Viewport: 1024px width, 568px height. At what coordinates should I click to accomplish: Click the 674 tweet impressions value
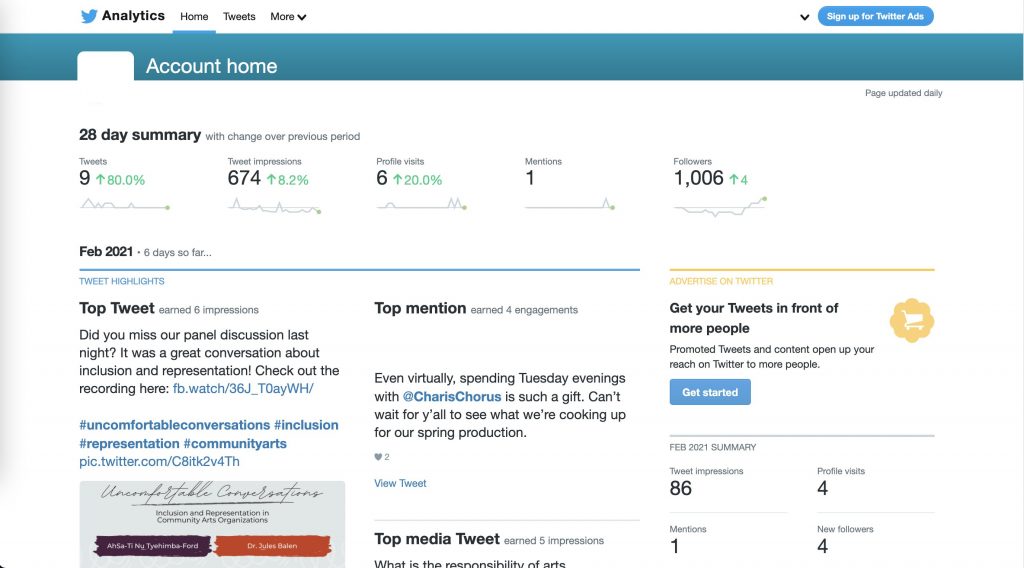point(244,178)
